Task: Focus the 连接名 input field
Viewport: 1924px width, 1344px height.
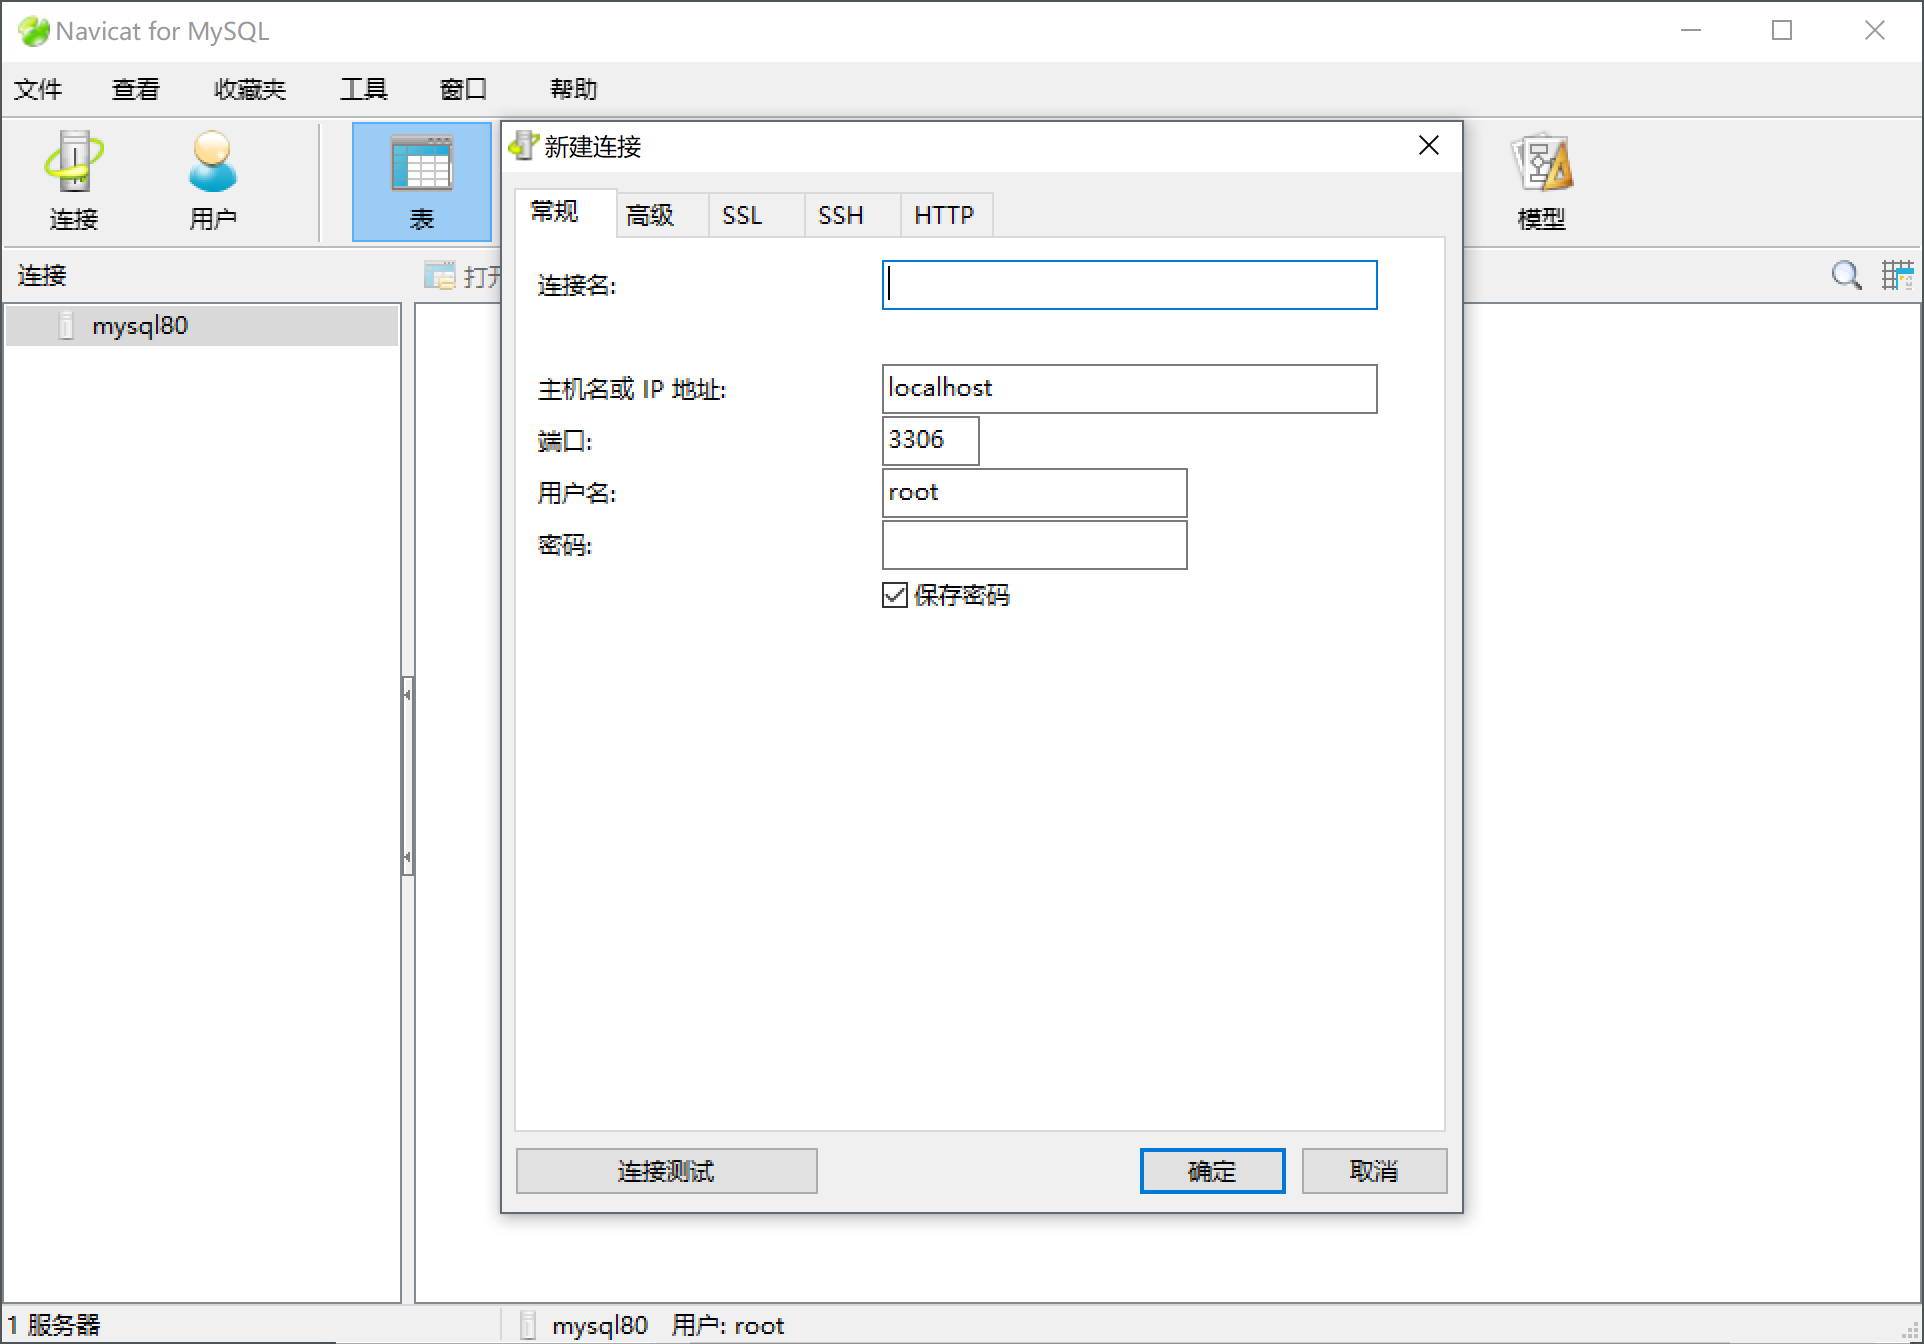Action: (1130, 285)
